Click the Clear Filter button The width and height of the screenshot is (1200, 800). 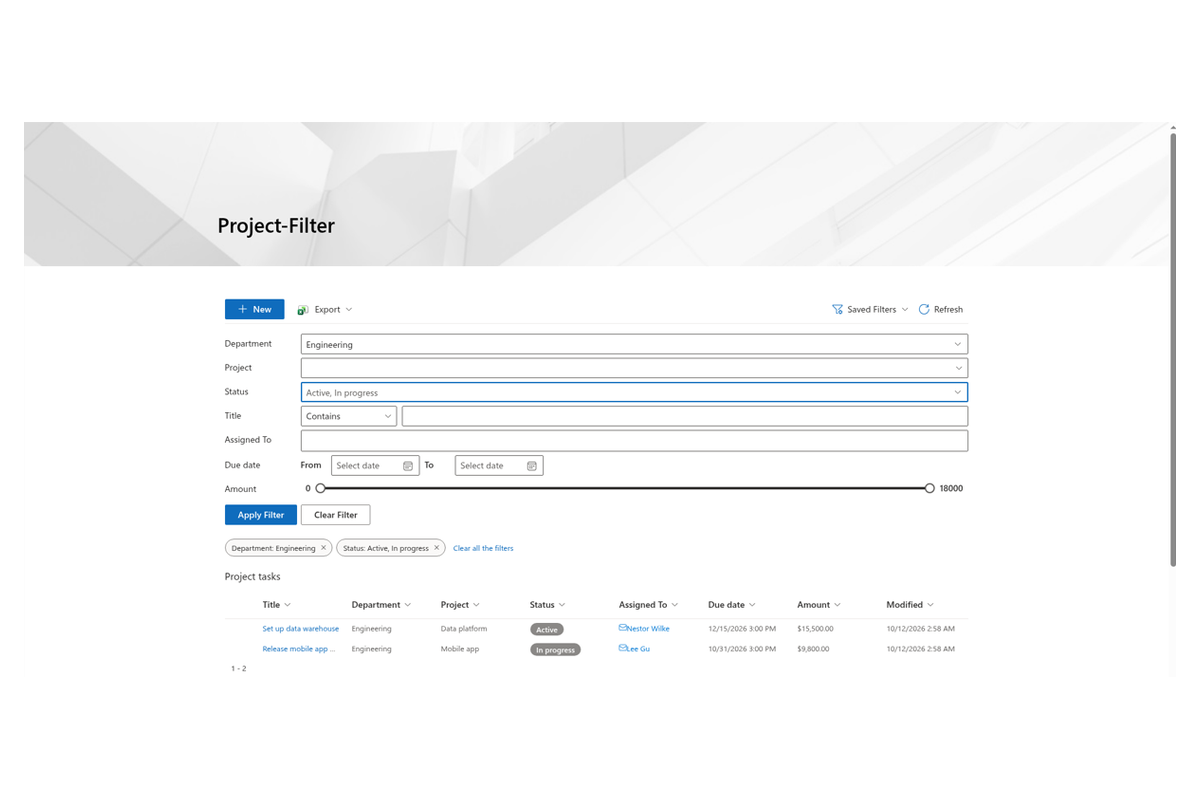(336, 515)
